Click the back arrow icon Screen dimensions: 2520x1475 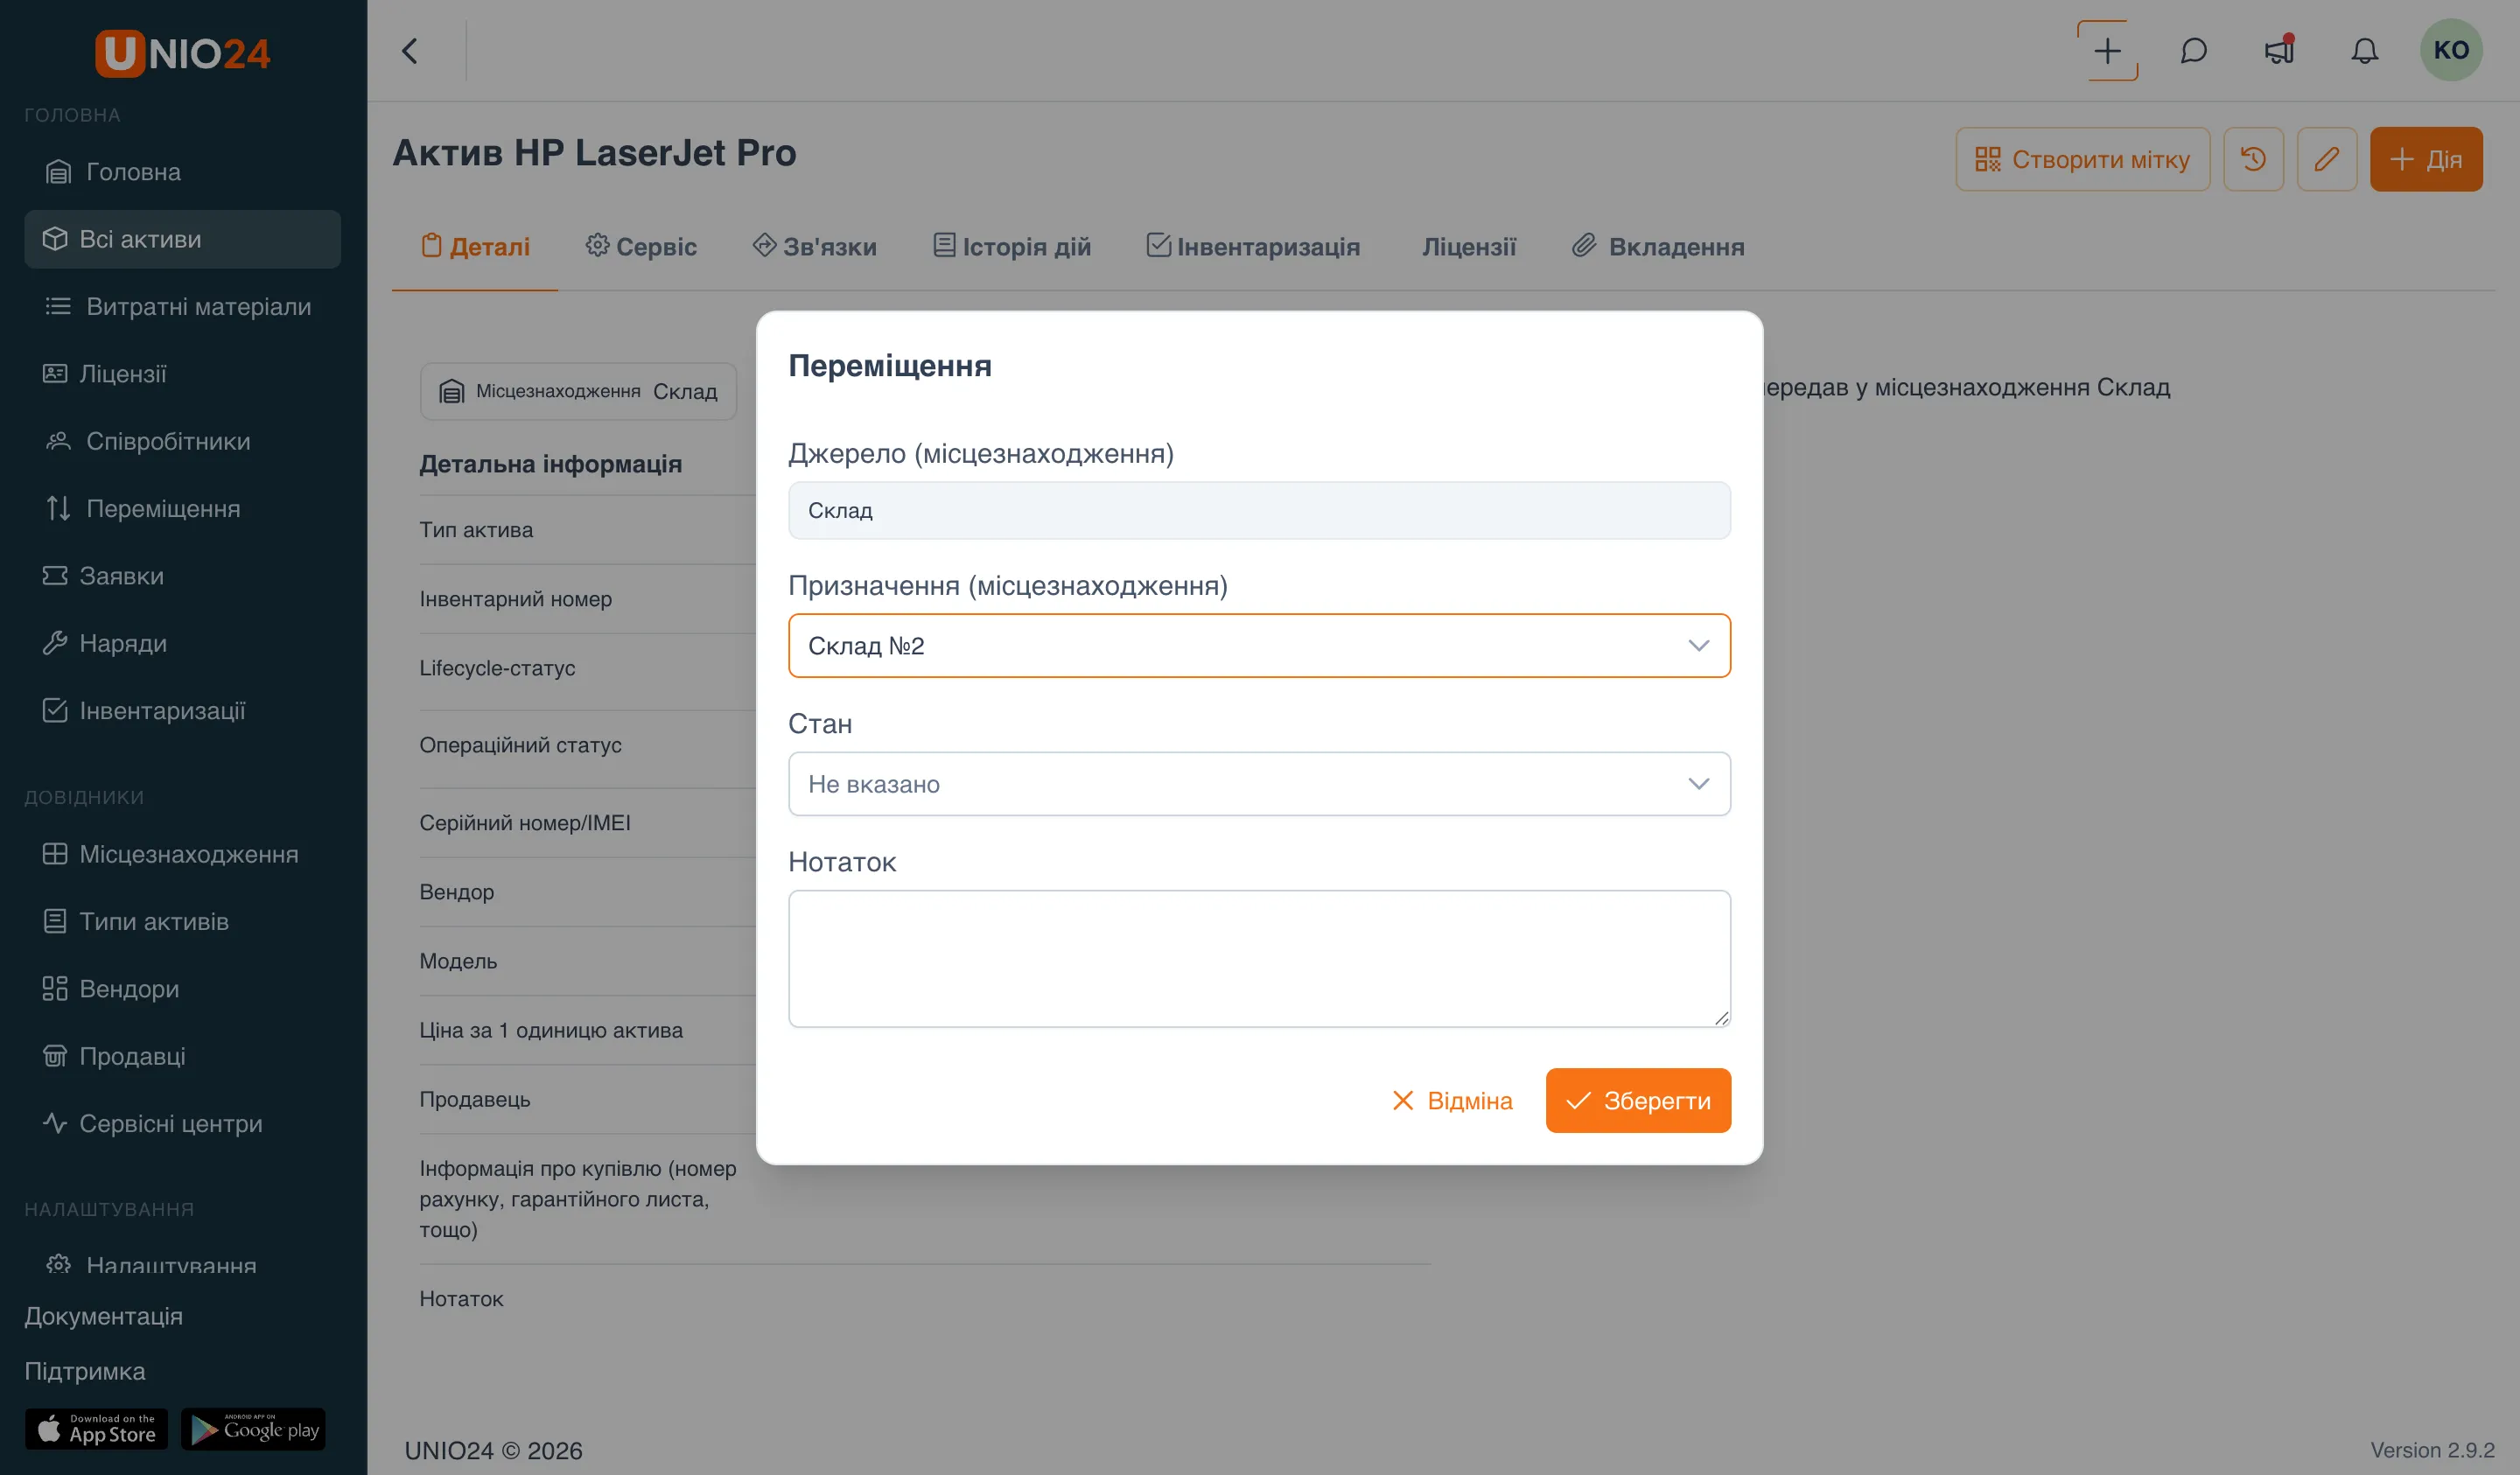tap(410, 51)
